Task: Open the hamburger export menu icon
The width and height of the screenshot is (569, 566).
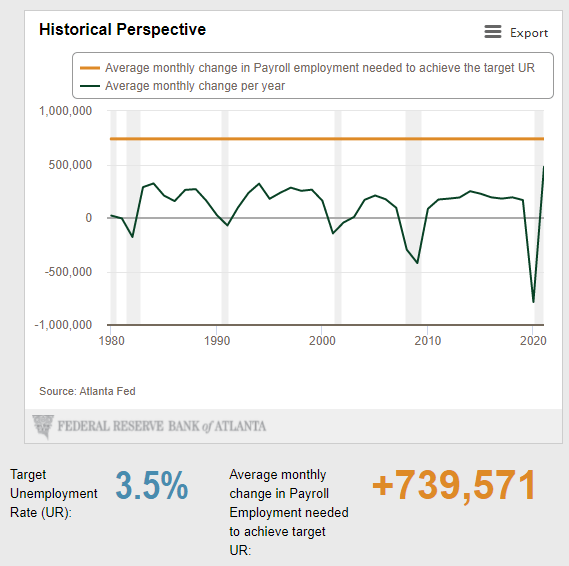Action: 492,32
